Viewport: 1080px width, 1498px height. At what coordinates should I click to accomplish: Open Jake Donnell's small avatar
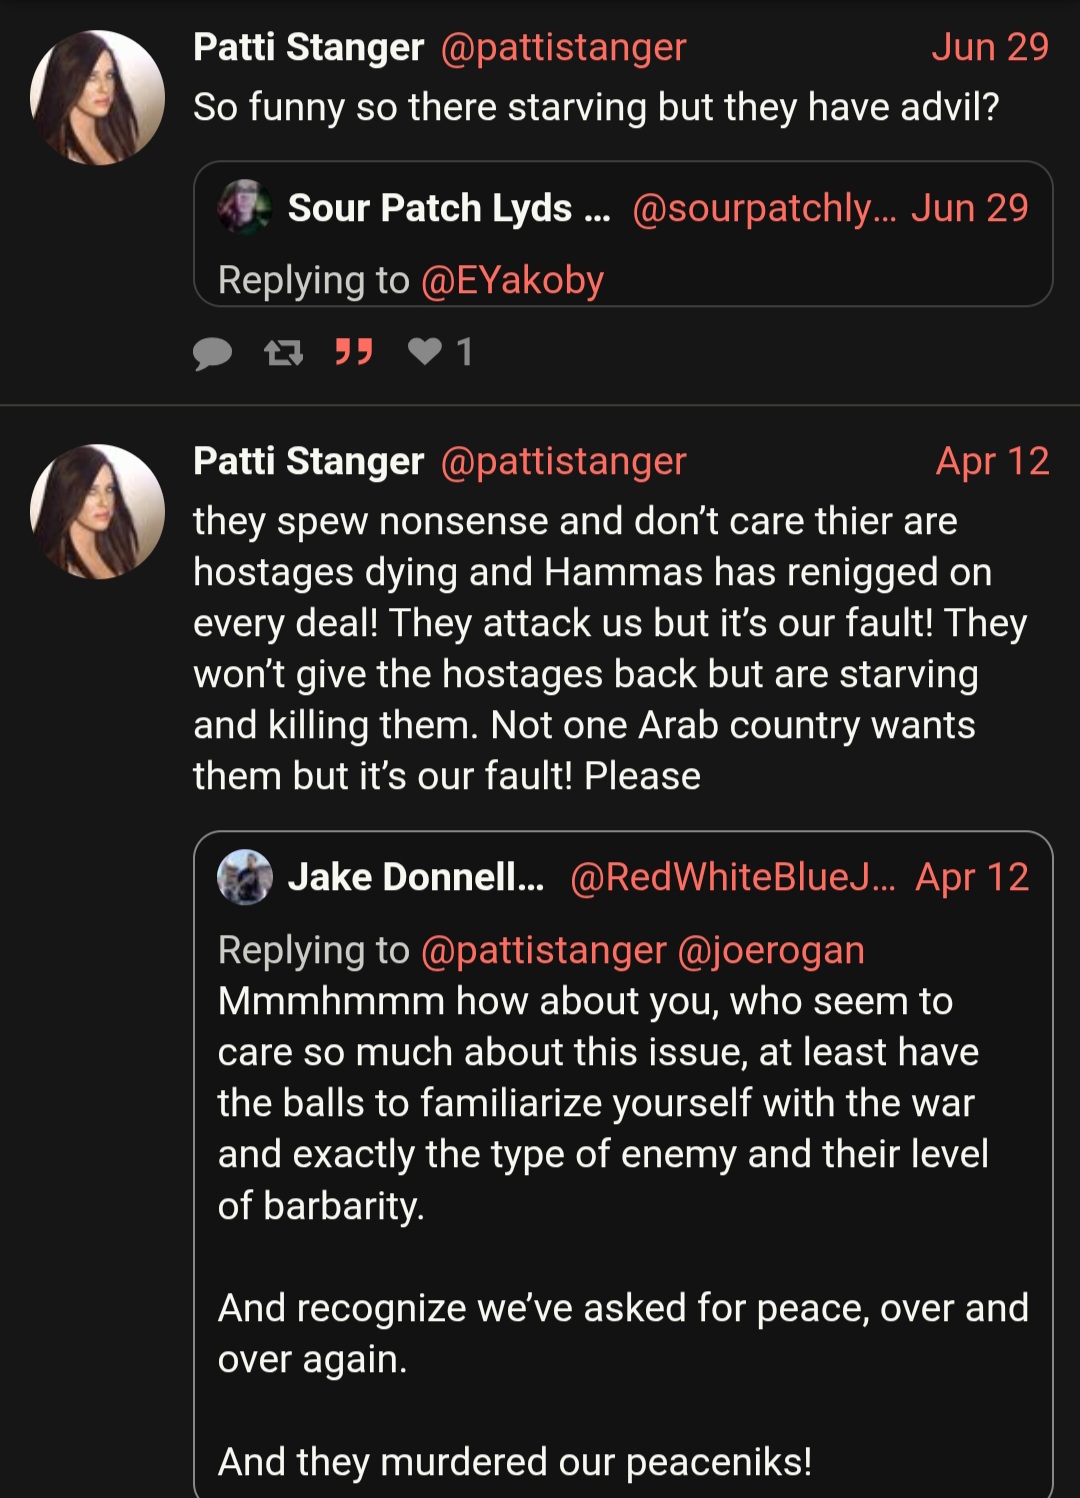pos(245,877)
